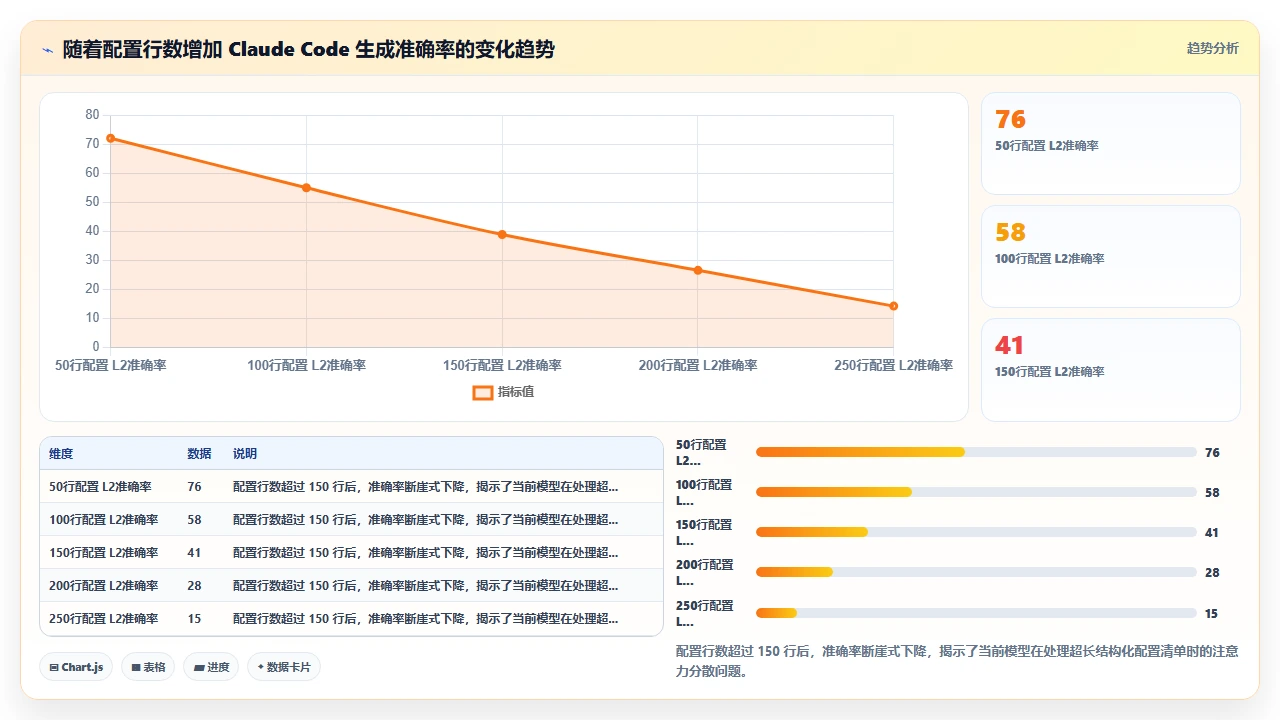Click the 指标值 legend label
1280x720 pixels.
click(x=516, y=392)
